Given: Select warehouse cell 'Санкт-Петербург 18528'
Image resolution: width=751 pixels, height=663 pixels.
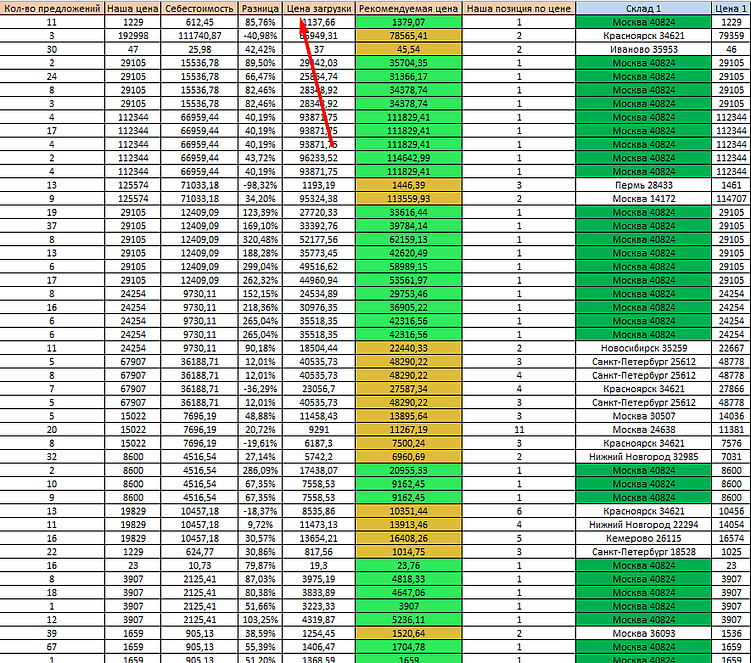Looking at the screenshot, I should [x=643, y=552].
